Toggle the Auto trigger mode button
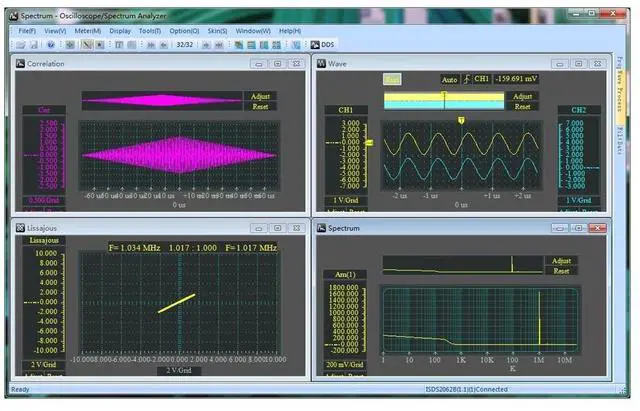The width and height of the screenshot is (640, 411). (448, 79)
